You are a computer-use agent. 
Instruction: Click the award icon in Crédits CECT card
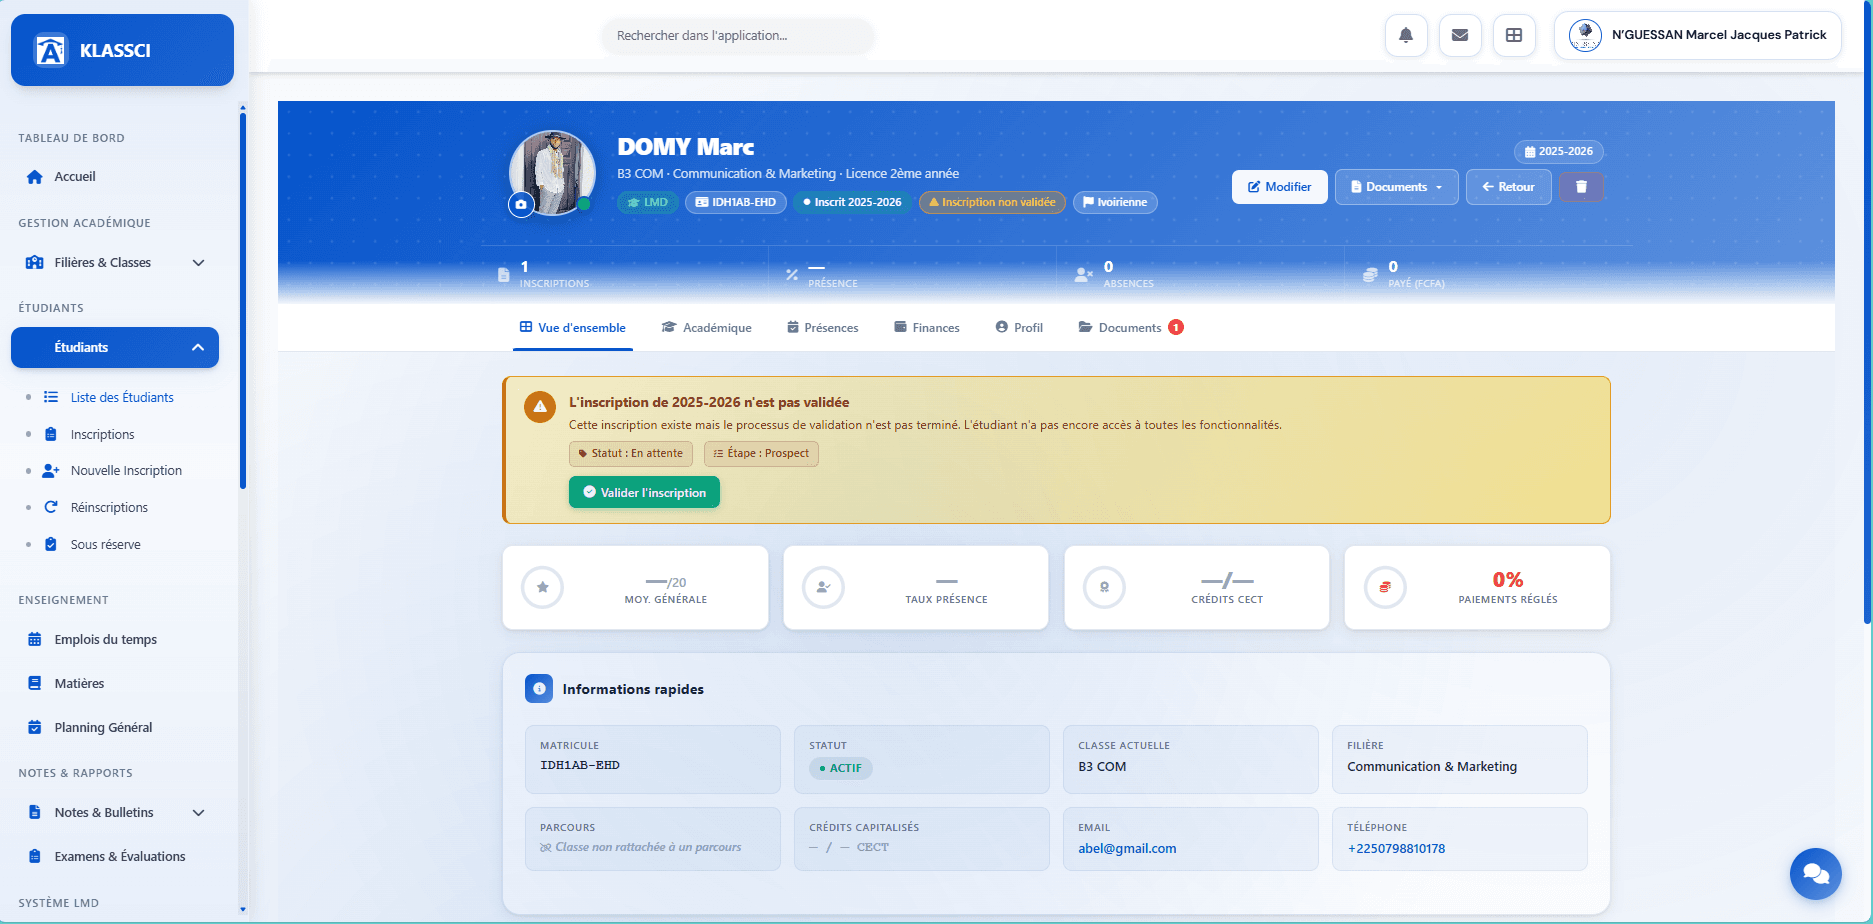pos(1104,587)
